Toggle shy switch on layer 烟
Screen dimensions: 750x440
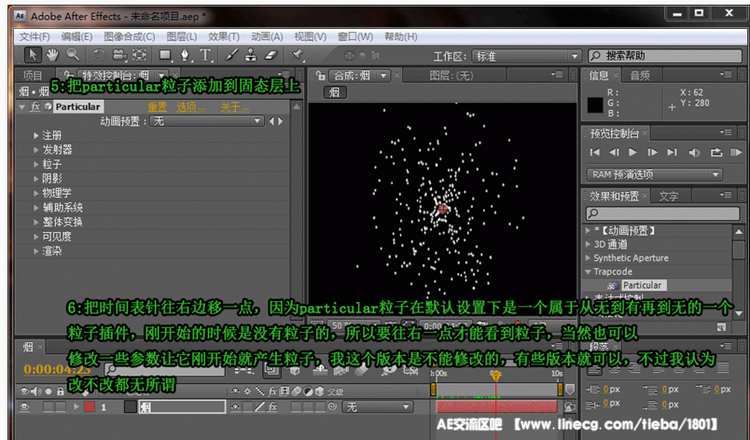(x=235, y=407)
